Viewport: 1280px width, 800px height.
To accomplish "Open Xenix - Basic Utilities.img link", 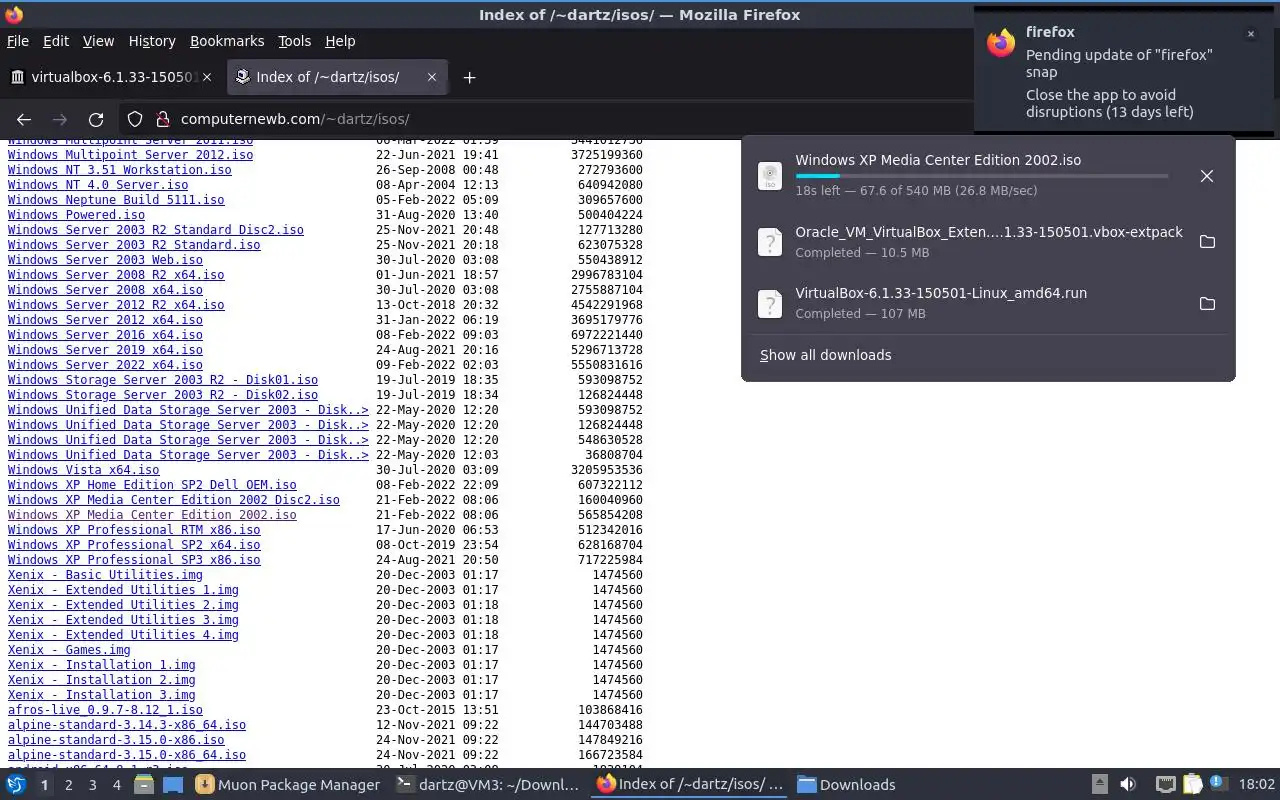I will click(x=105, y=575).
